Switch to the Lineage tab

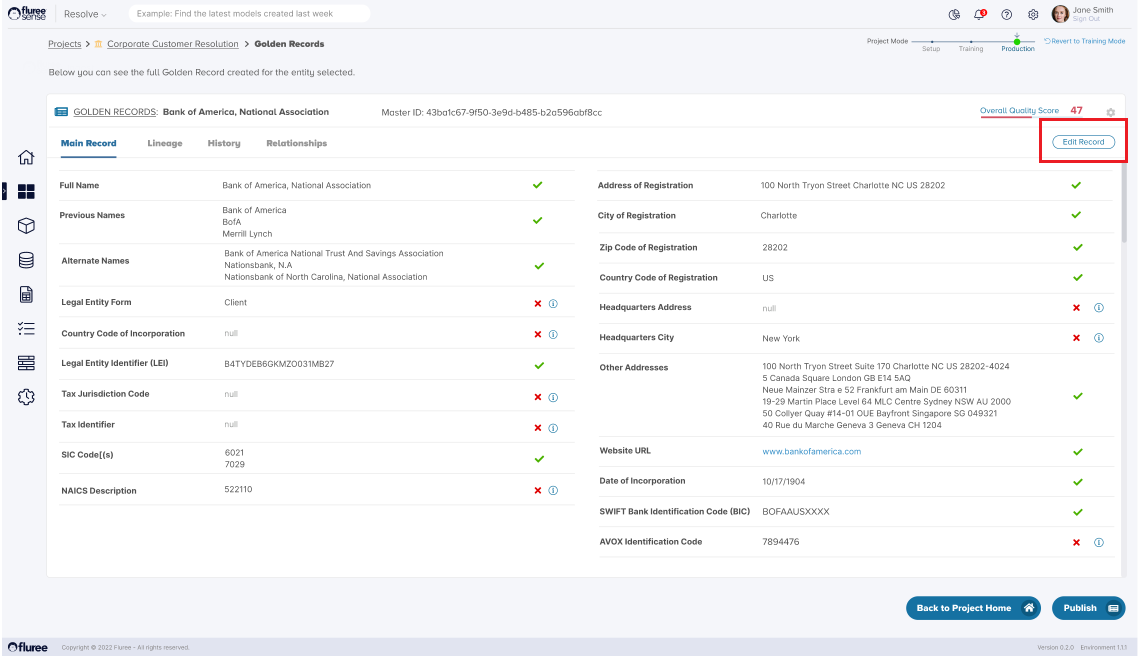pyautogui.click(x=165, y=143)
